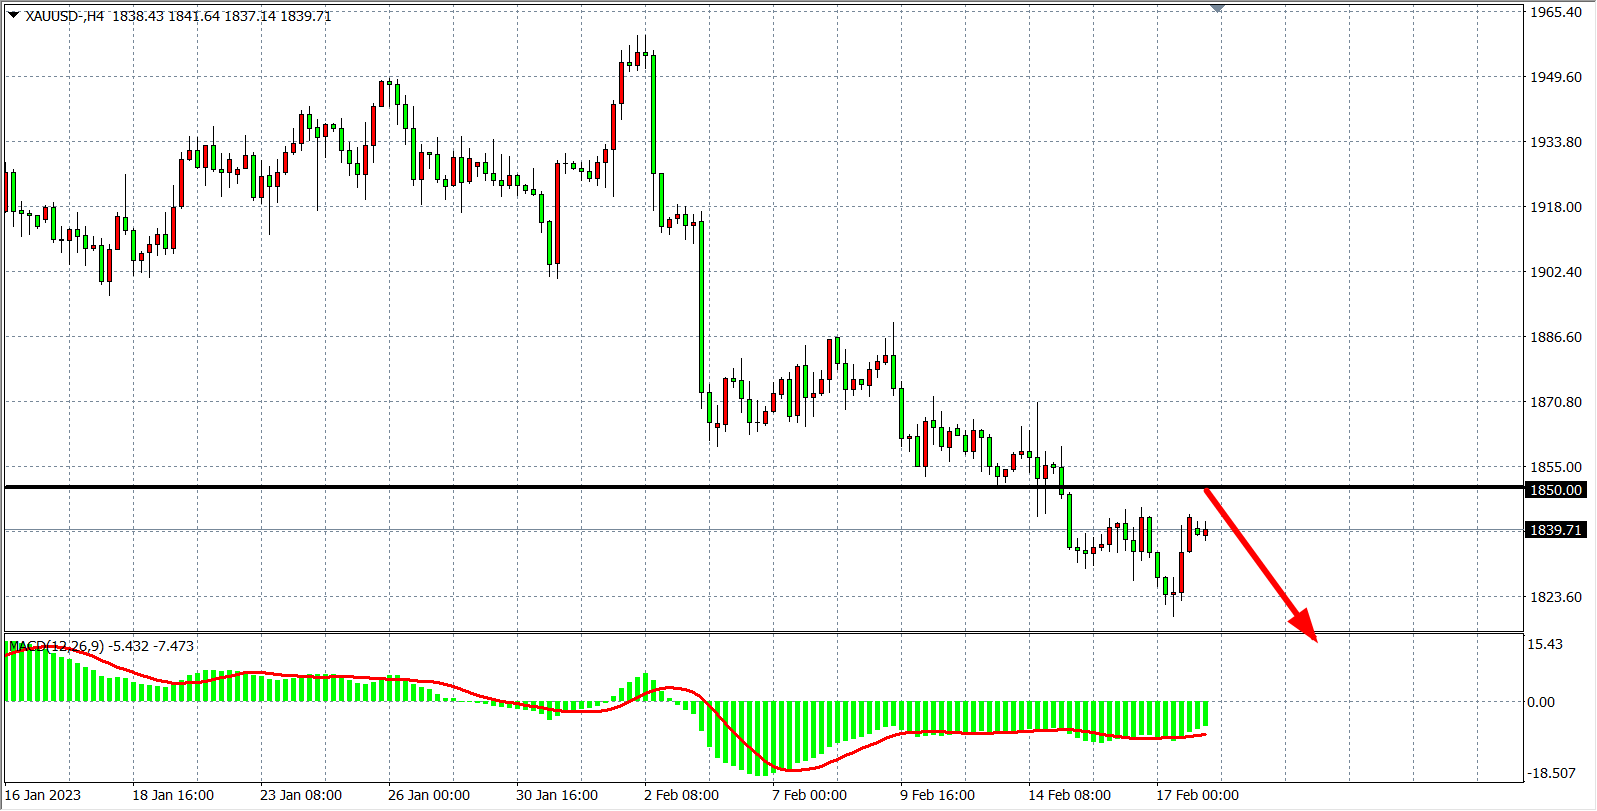Click the 17 Feb 00:00 time label

coord(1197,795)
